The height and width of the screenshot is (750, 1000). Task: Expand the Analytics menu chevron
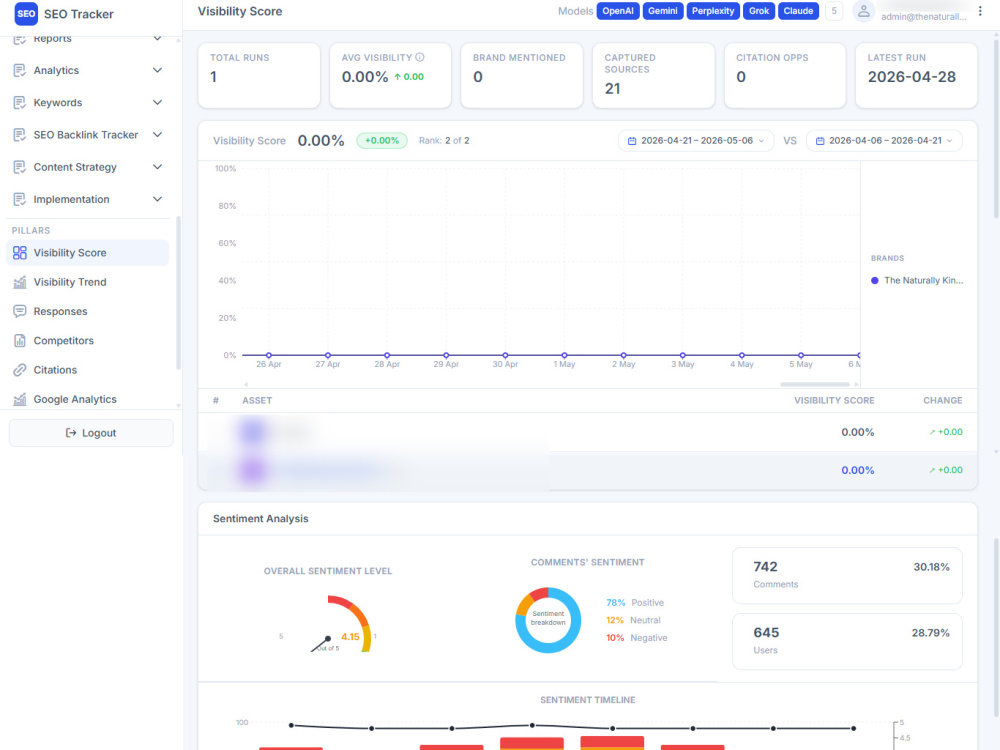[x=158, y=70]
